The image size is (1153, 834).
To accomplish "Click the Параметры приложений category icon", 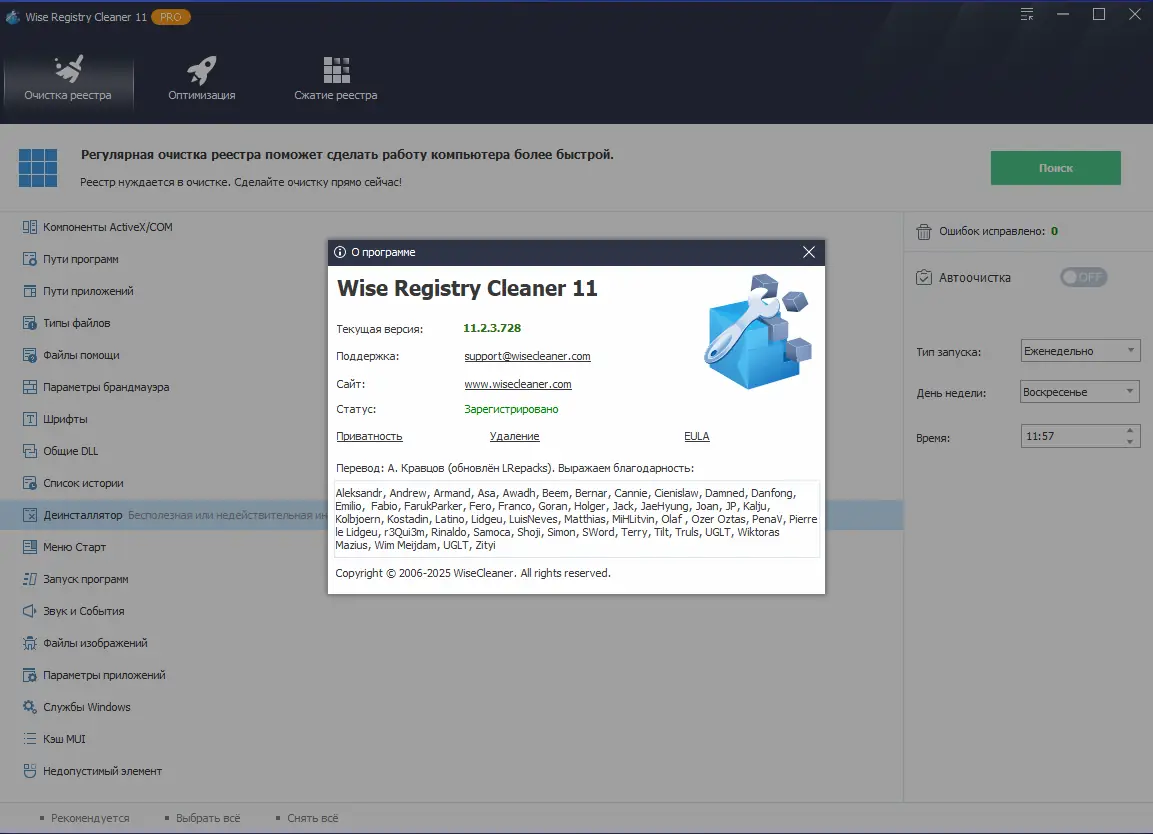I will [x=29, y=675].
